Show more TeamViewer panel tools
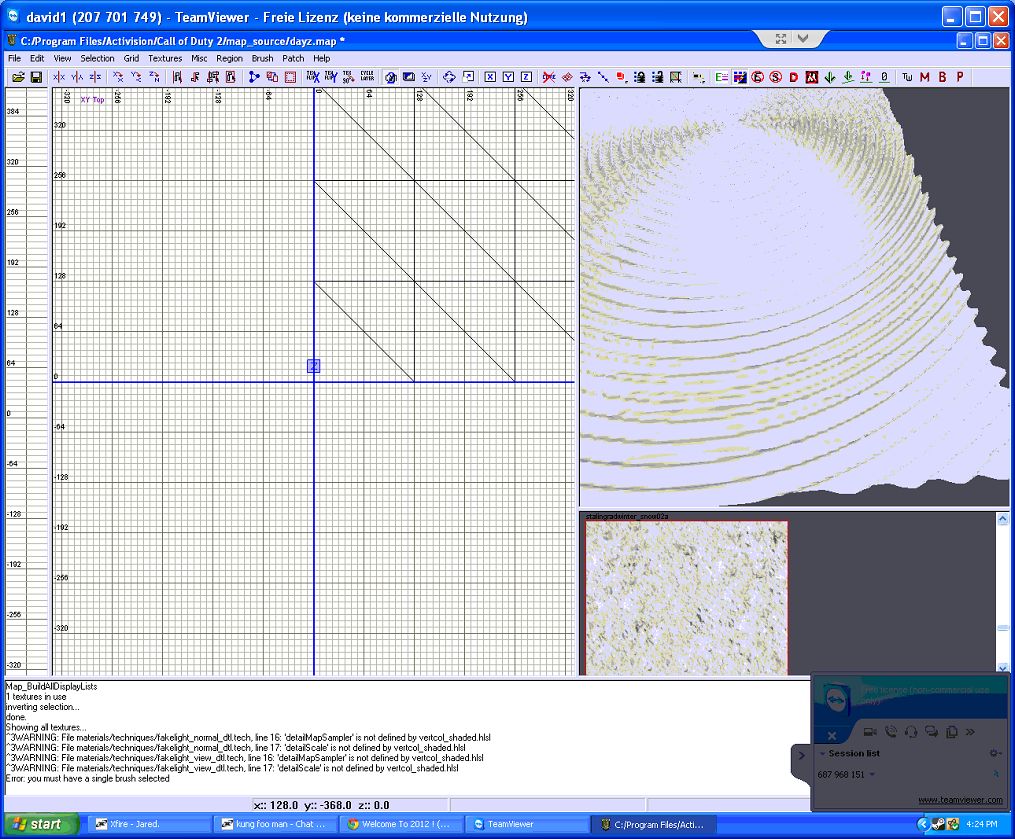The height and width of the screenshot is (839, 1015). 970,732
